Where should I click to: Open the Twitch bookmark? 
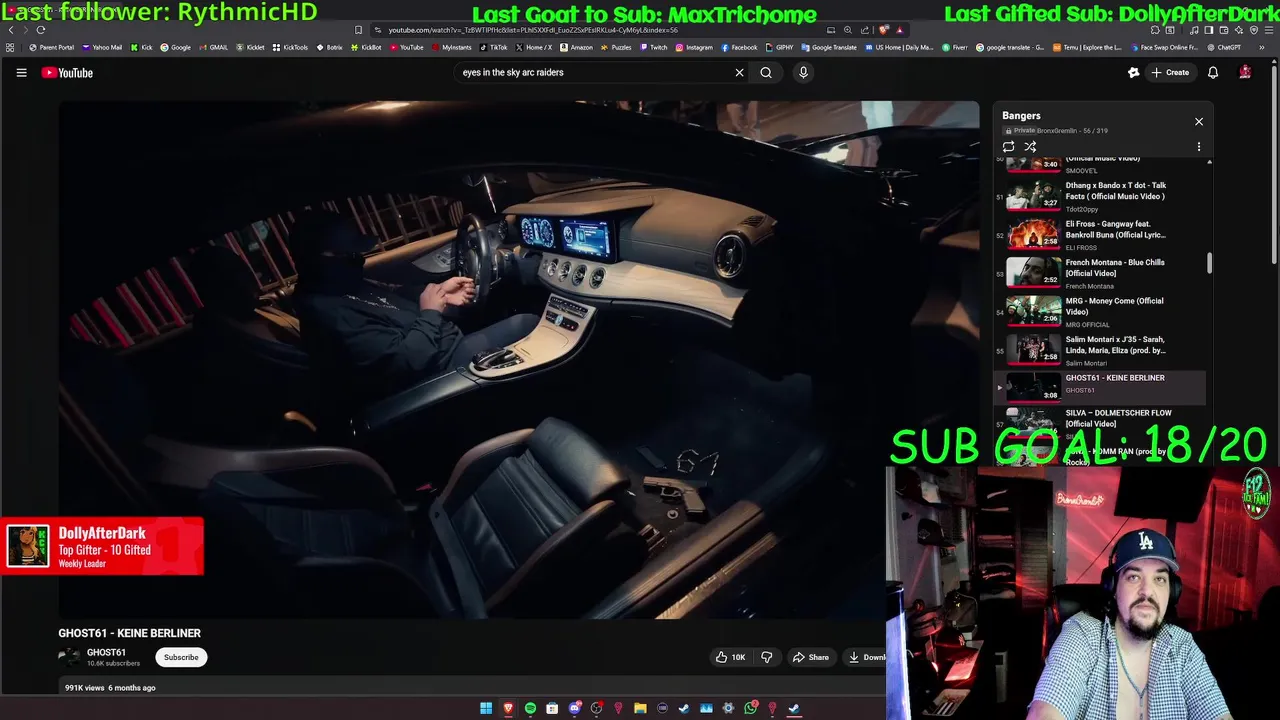click(653, 47)
